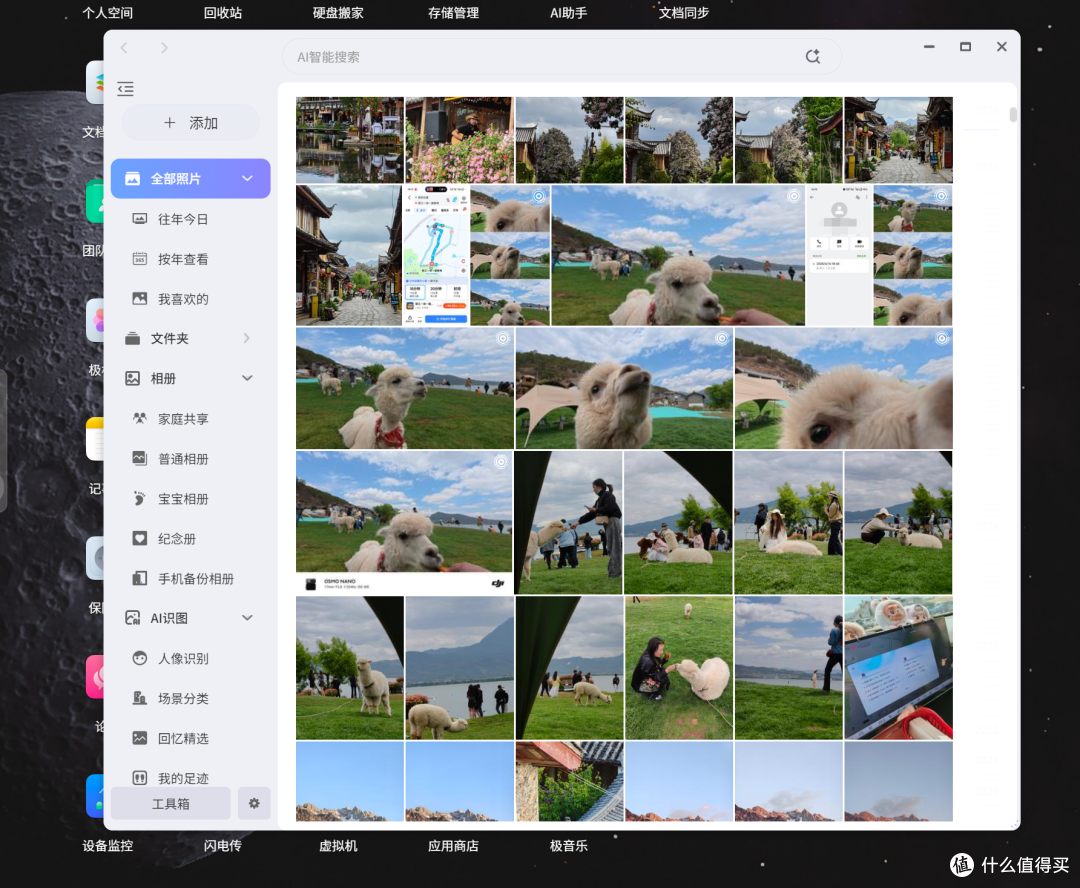This screenshot has width=1080, height=888.
Task: Expand the 文件夹 chevron arrow
Action: click(x=247, y=338)
